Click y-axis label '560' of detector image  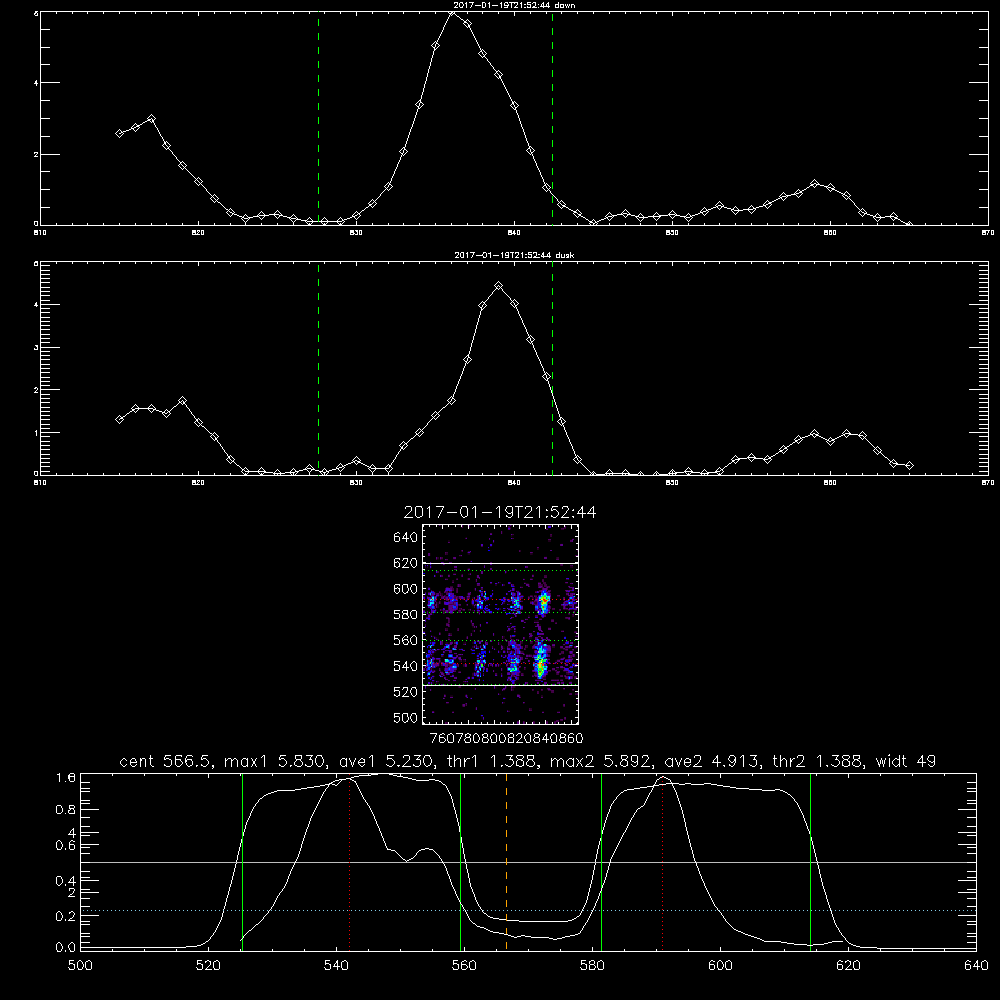pyautogui.click(x=405, y=640)
